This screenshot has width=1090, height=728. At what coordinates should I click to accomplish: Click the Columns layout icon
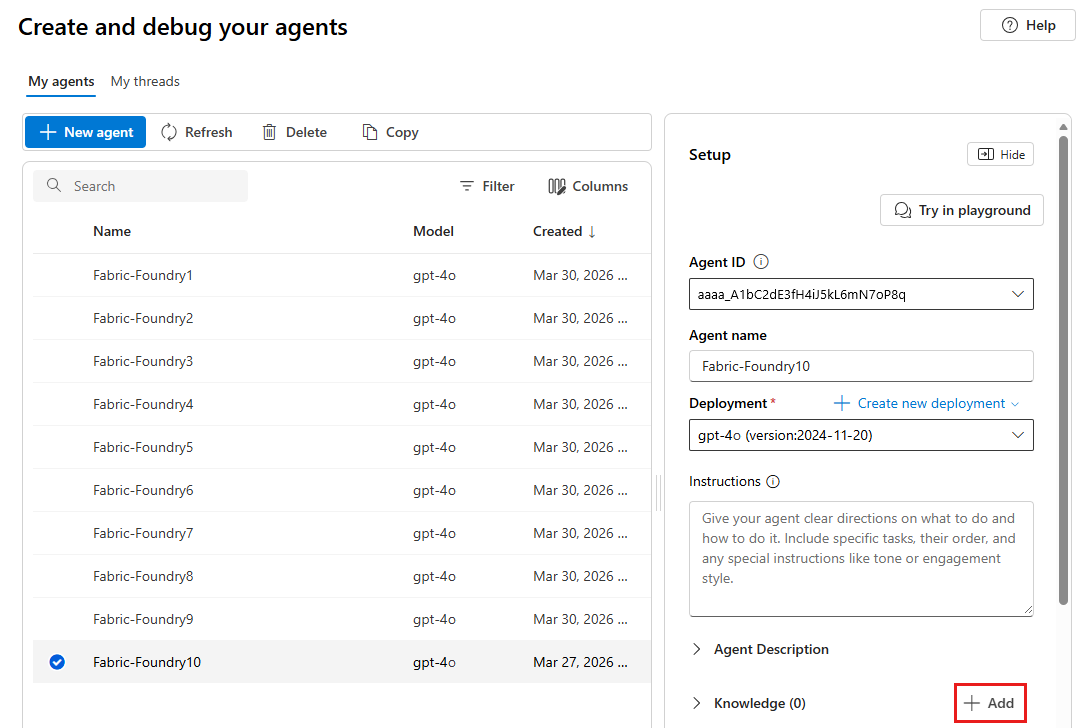click(x=556, y=186)
